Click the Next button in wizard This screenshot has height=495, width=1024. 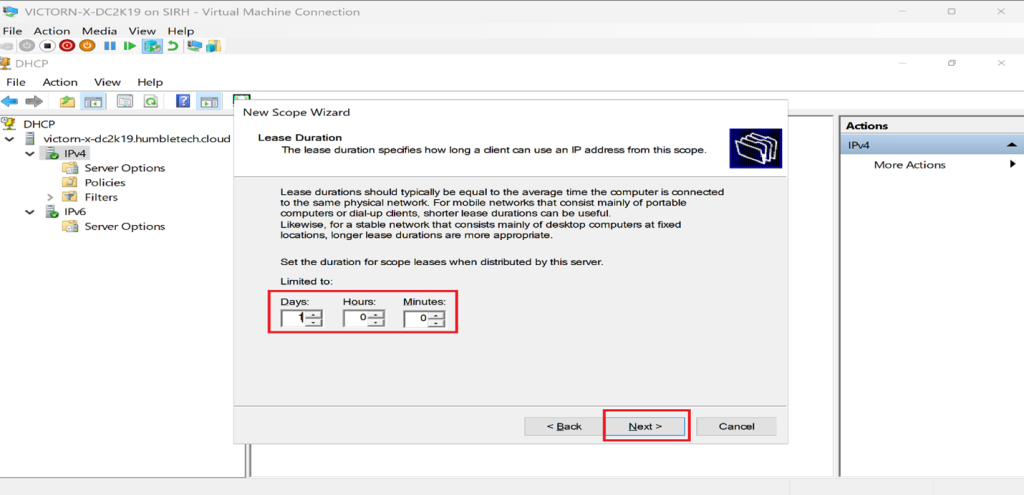tap(645, 426)
